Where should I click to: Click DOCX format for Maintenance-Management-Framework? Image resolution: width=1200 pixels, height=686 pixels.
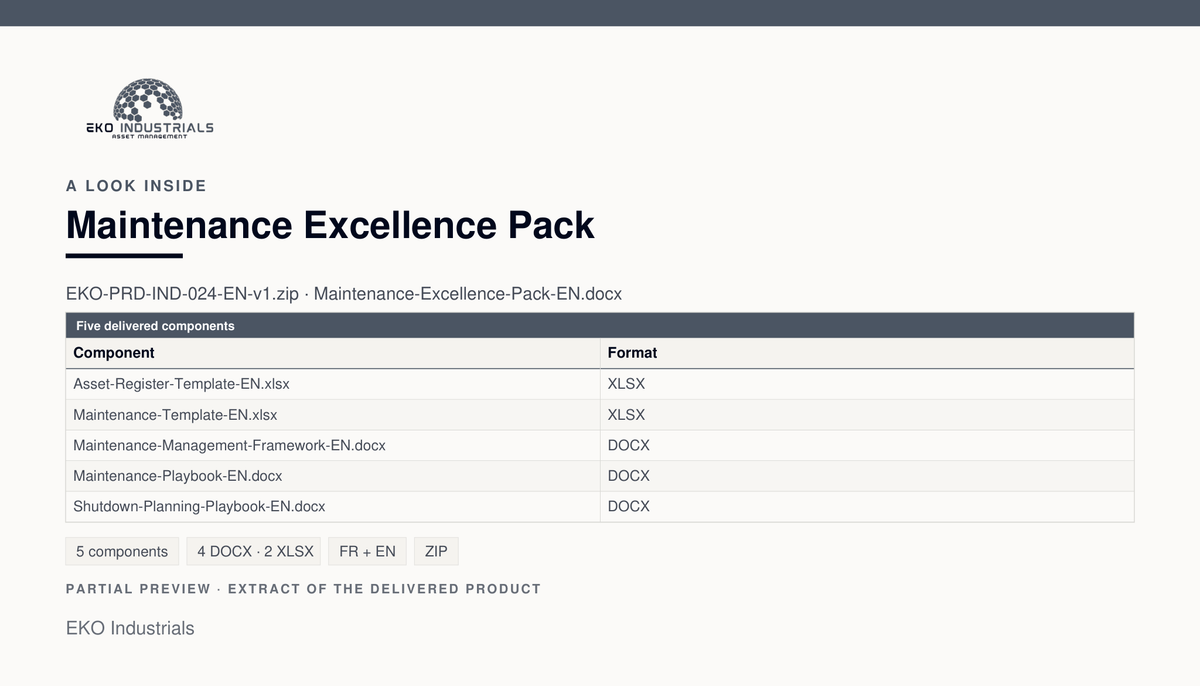pyautogui.click(x=867, y=445)
